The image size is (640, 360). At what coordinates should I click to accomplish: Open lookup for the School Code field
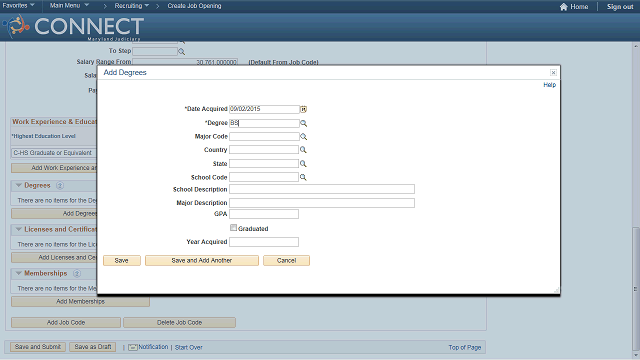click(x=303, y=177)
